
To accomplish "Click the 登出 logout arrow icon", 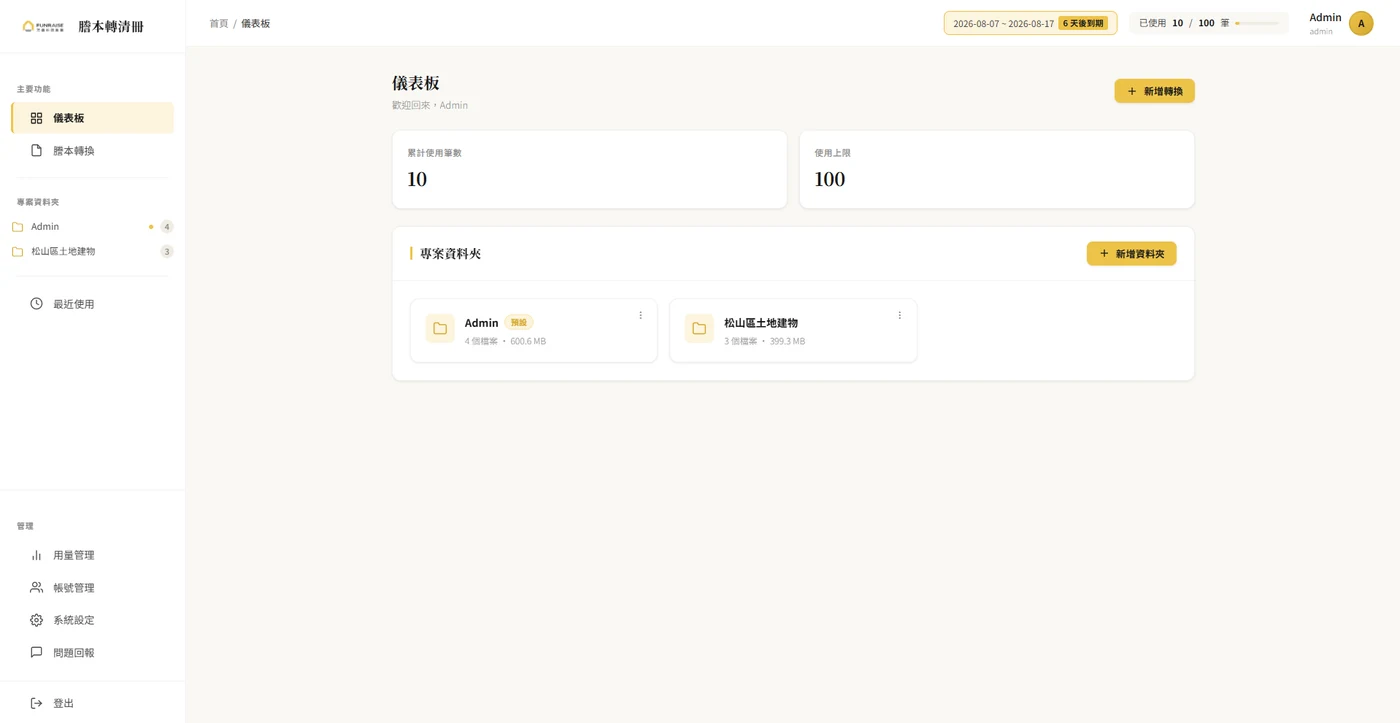I will [36, 703].
